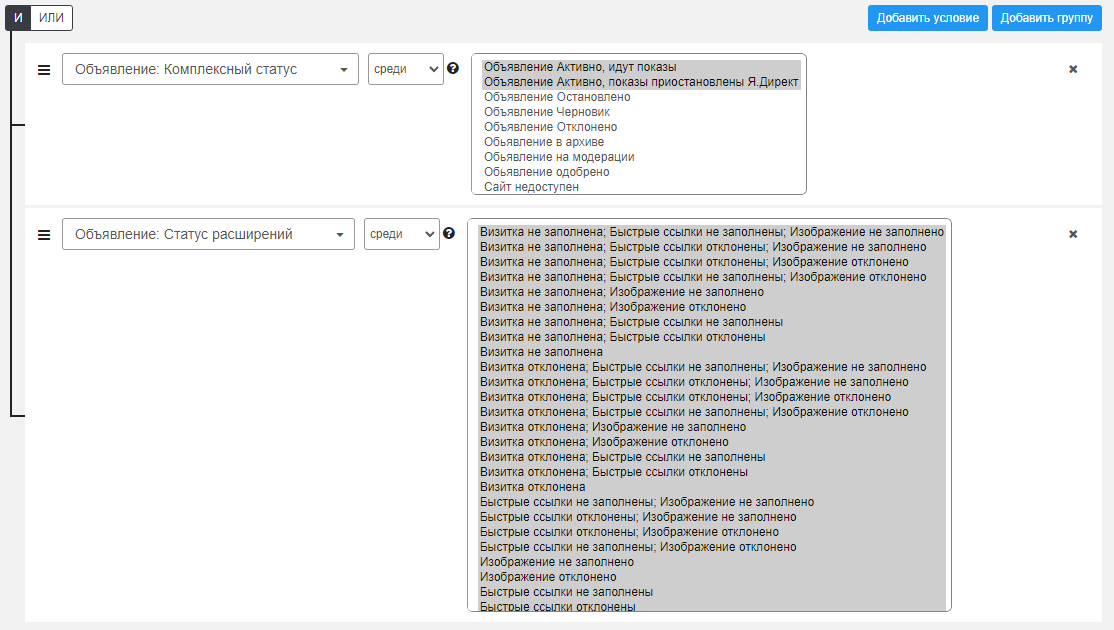
Task: Switch group logic to ИЛИ
Action: (51, 18)
